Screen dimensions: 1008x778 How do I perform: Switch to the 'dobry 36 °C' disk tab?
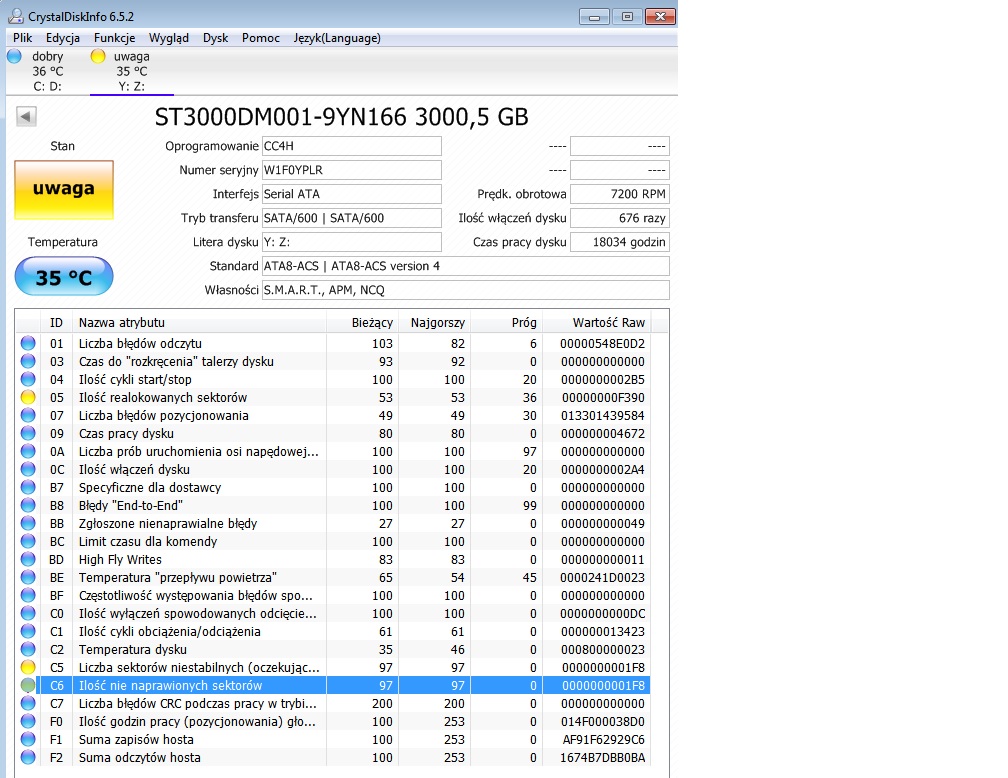[x=48, y=71]
